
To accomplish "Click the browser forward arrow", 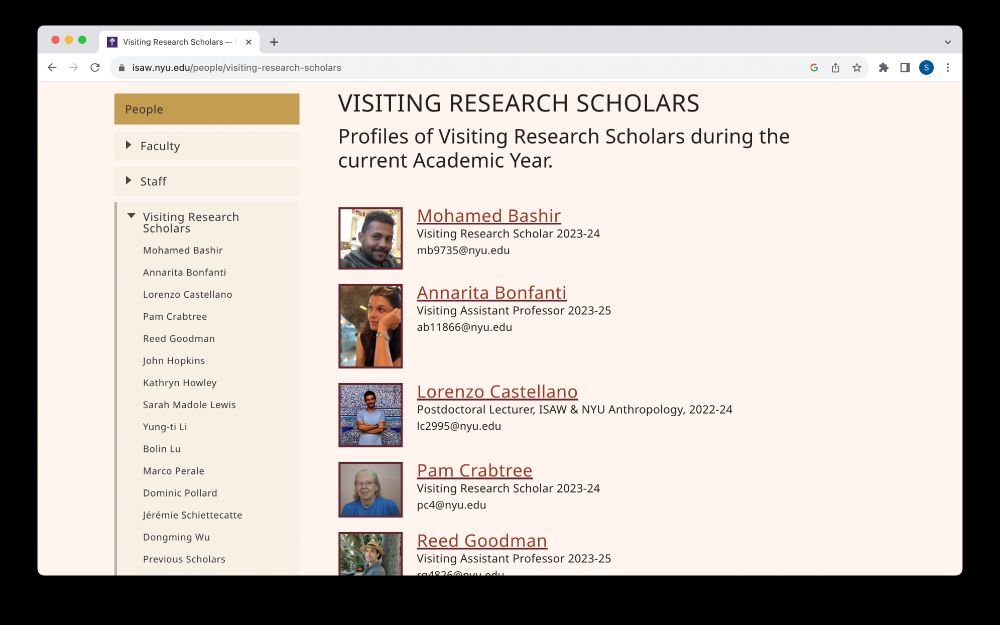I will click(x=73, y=68).
